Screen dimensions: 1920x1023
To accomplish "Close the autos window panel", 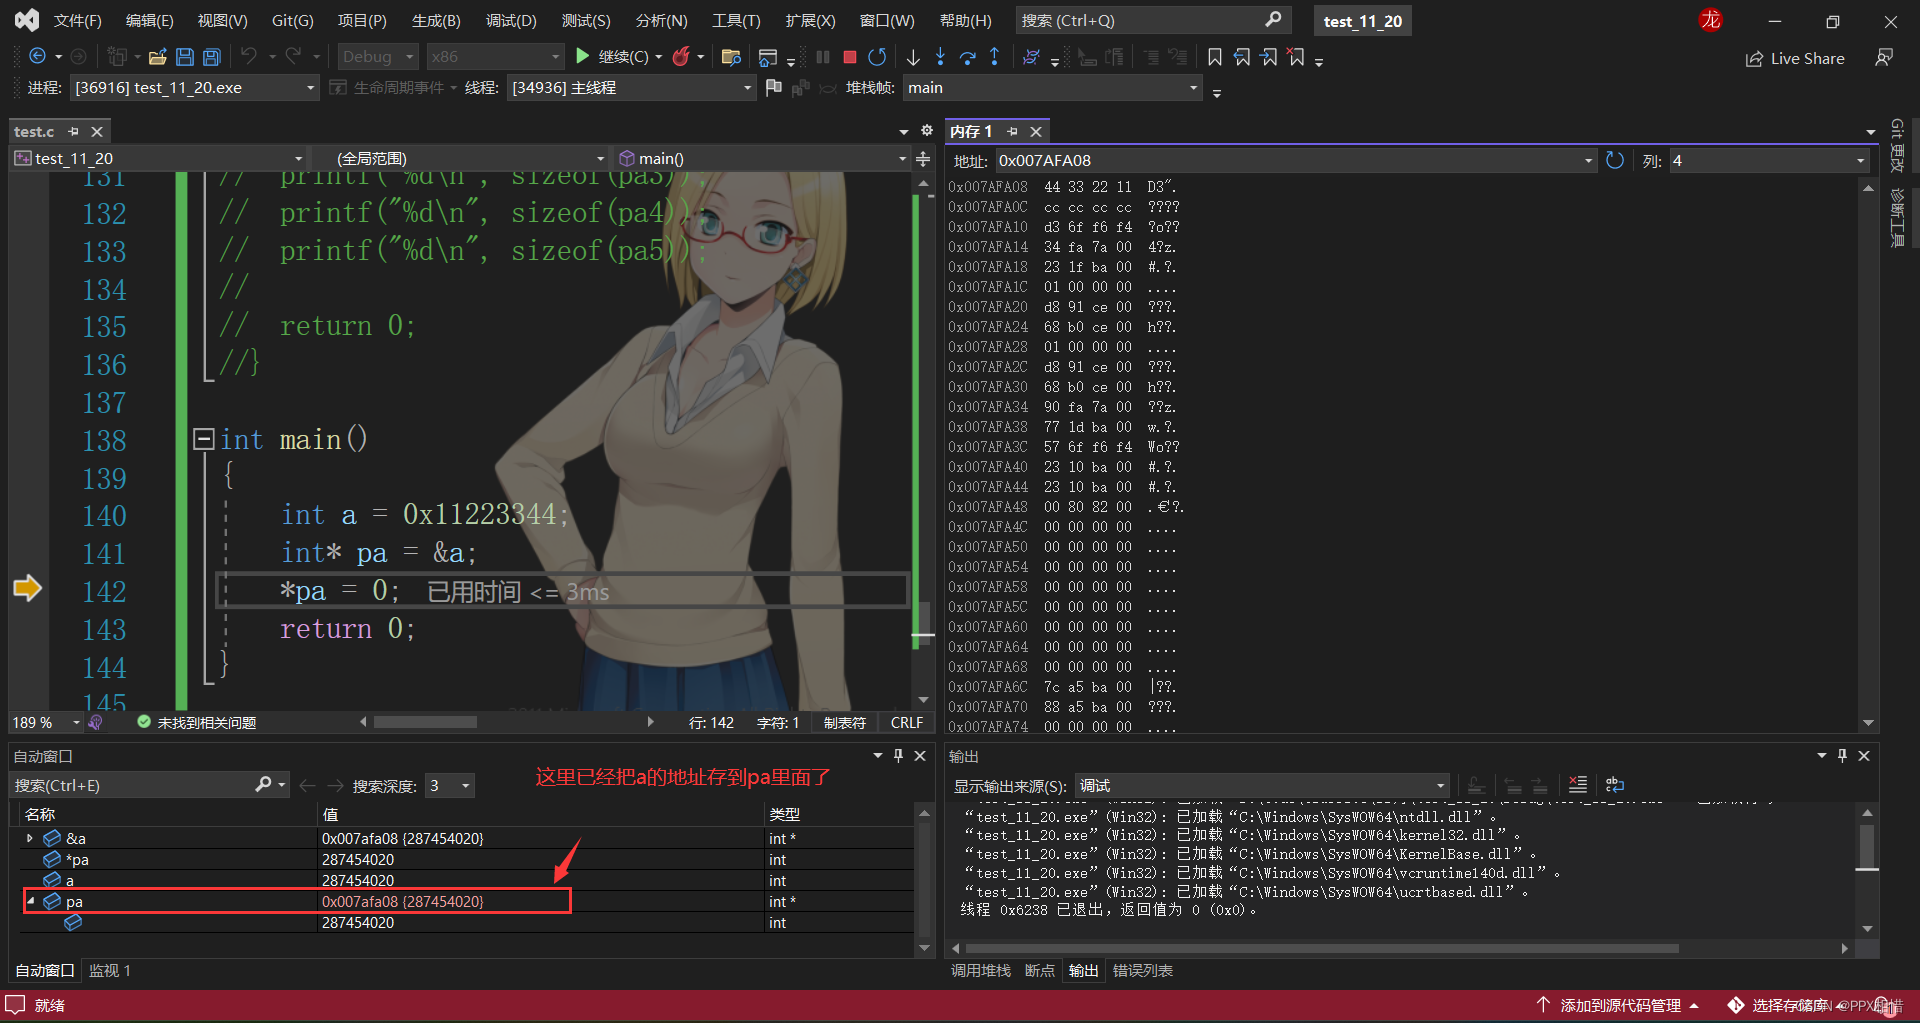I will point(920,756).
